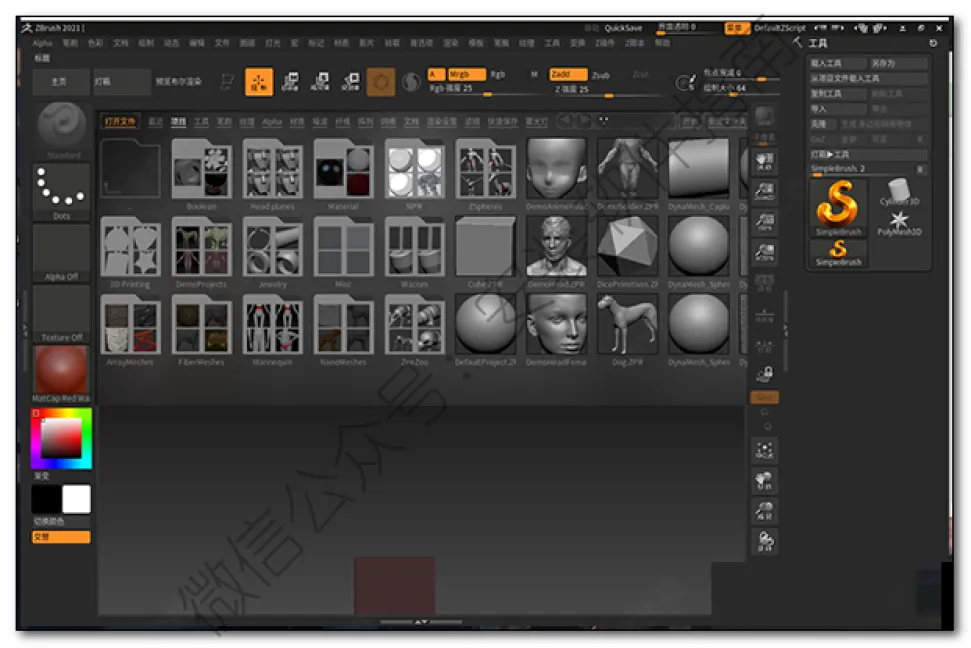Click the Move view icon on right shelf

(x=765, y=481)
